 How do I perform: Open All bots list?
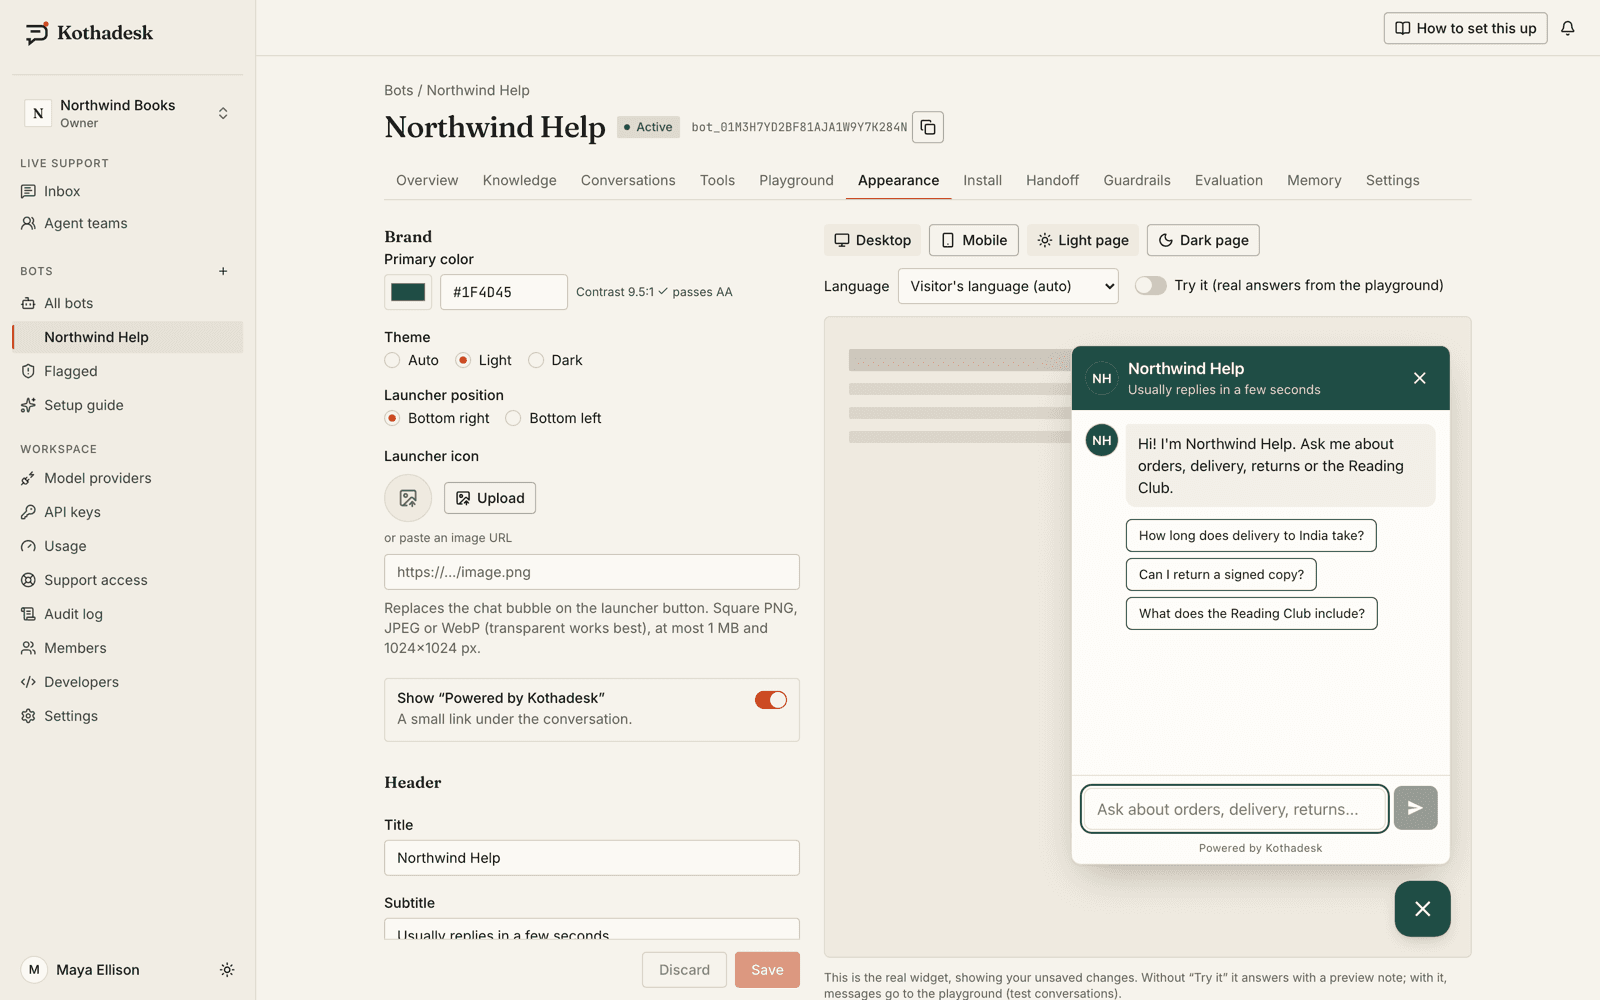(x=127, y=303)
